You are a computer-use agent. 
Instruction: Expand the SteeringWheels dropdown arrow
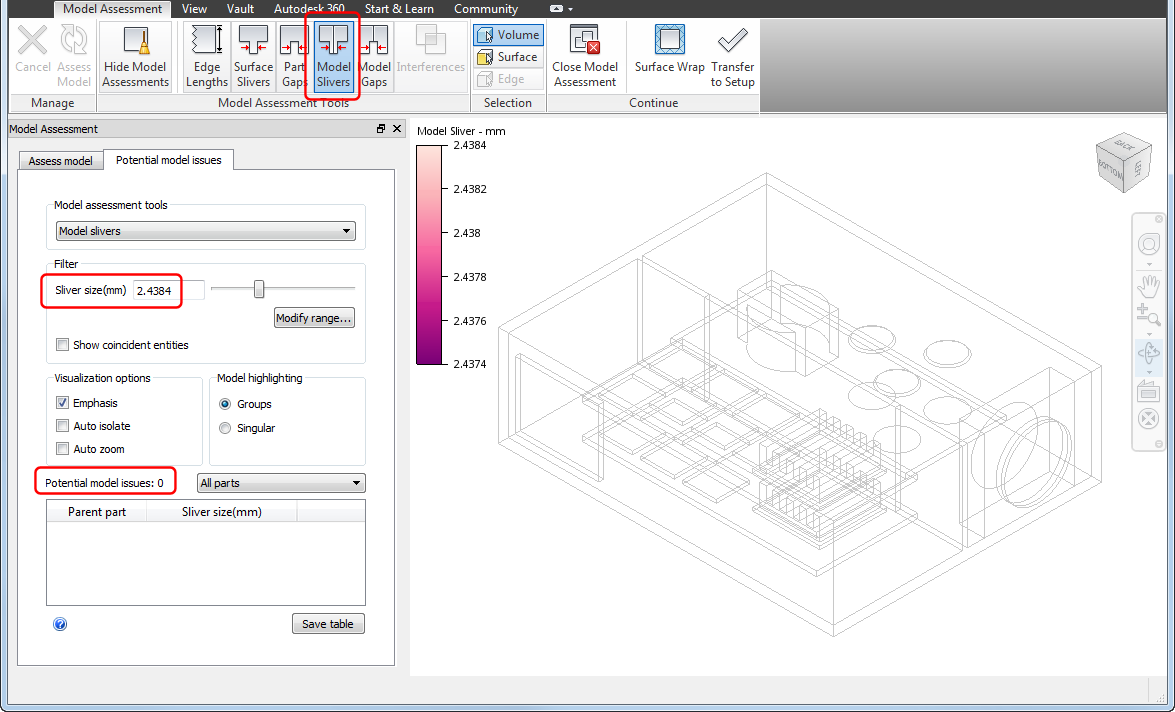[x=1149, y=264]
